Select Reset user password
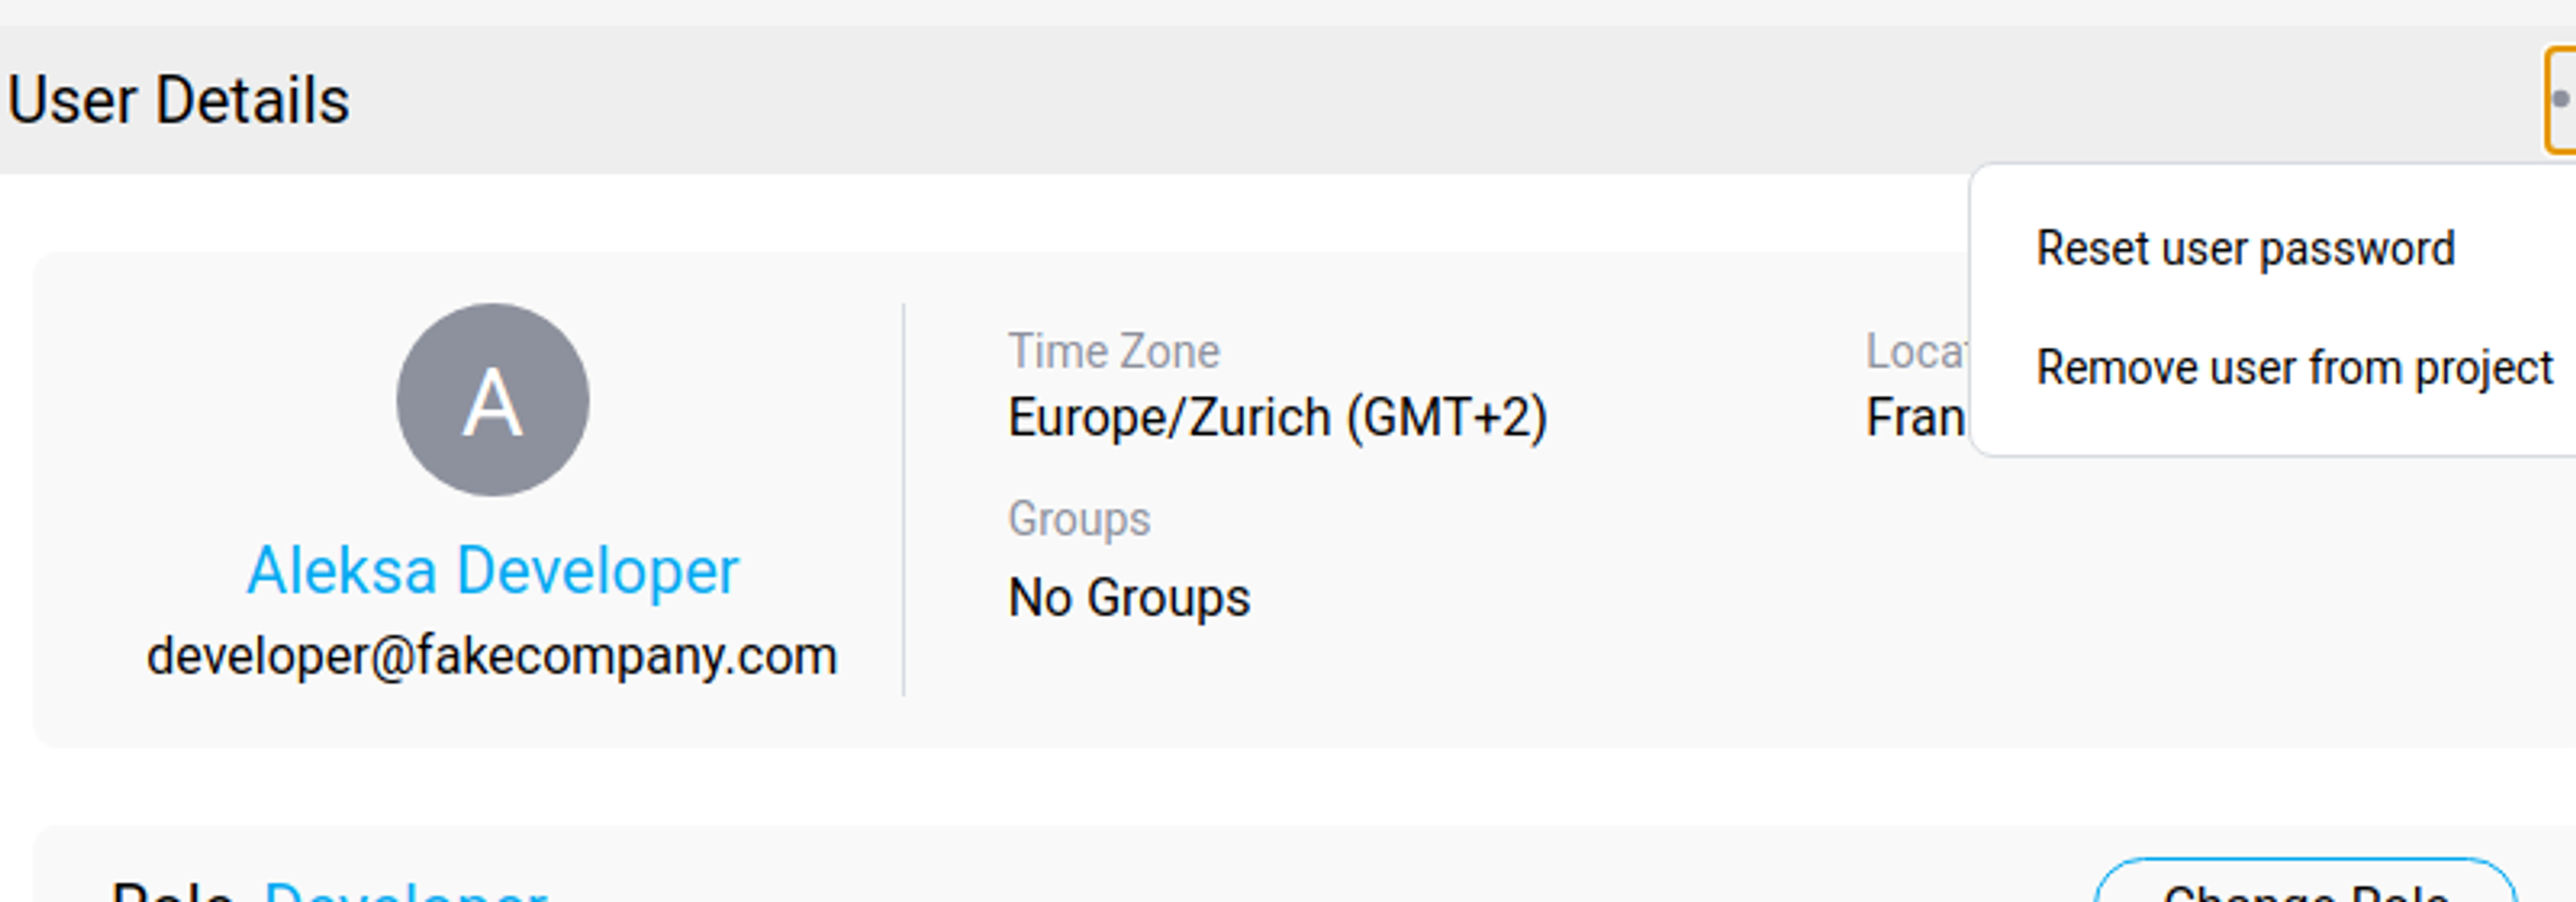This screenshot has width=2576, height=902. [2245, 248]
